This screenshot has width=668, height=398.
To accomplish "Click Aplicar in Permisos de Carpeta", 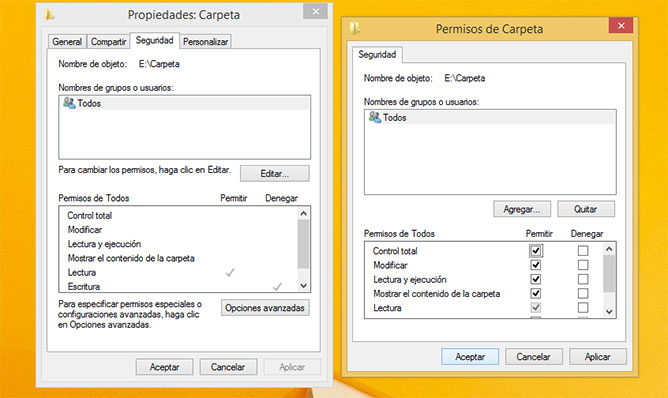I will tap(597, 357).
